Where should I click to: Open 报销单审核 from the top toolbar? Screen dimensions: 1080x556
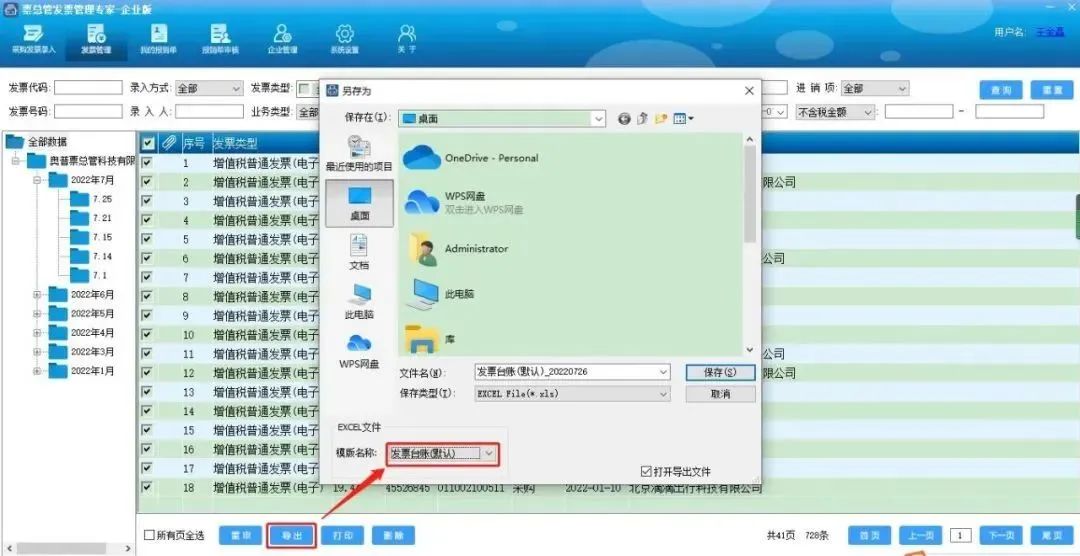coord(220,38)
